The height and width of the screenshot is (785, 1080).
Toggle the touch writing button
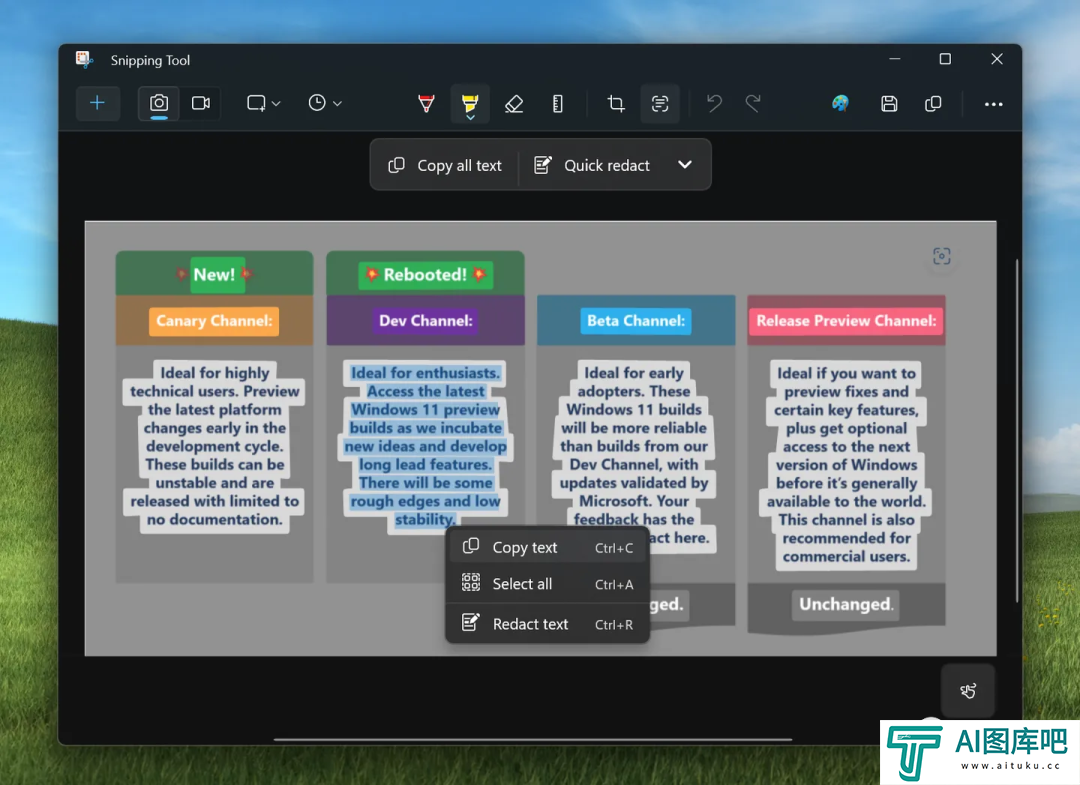(x=968, y=691)
